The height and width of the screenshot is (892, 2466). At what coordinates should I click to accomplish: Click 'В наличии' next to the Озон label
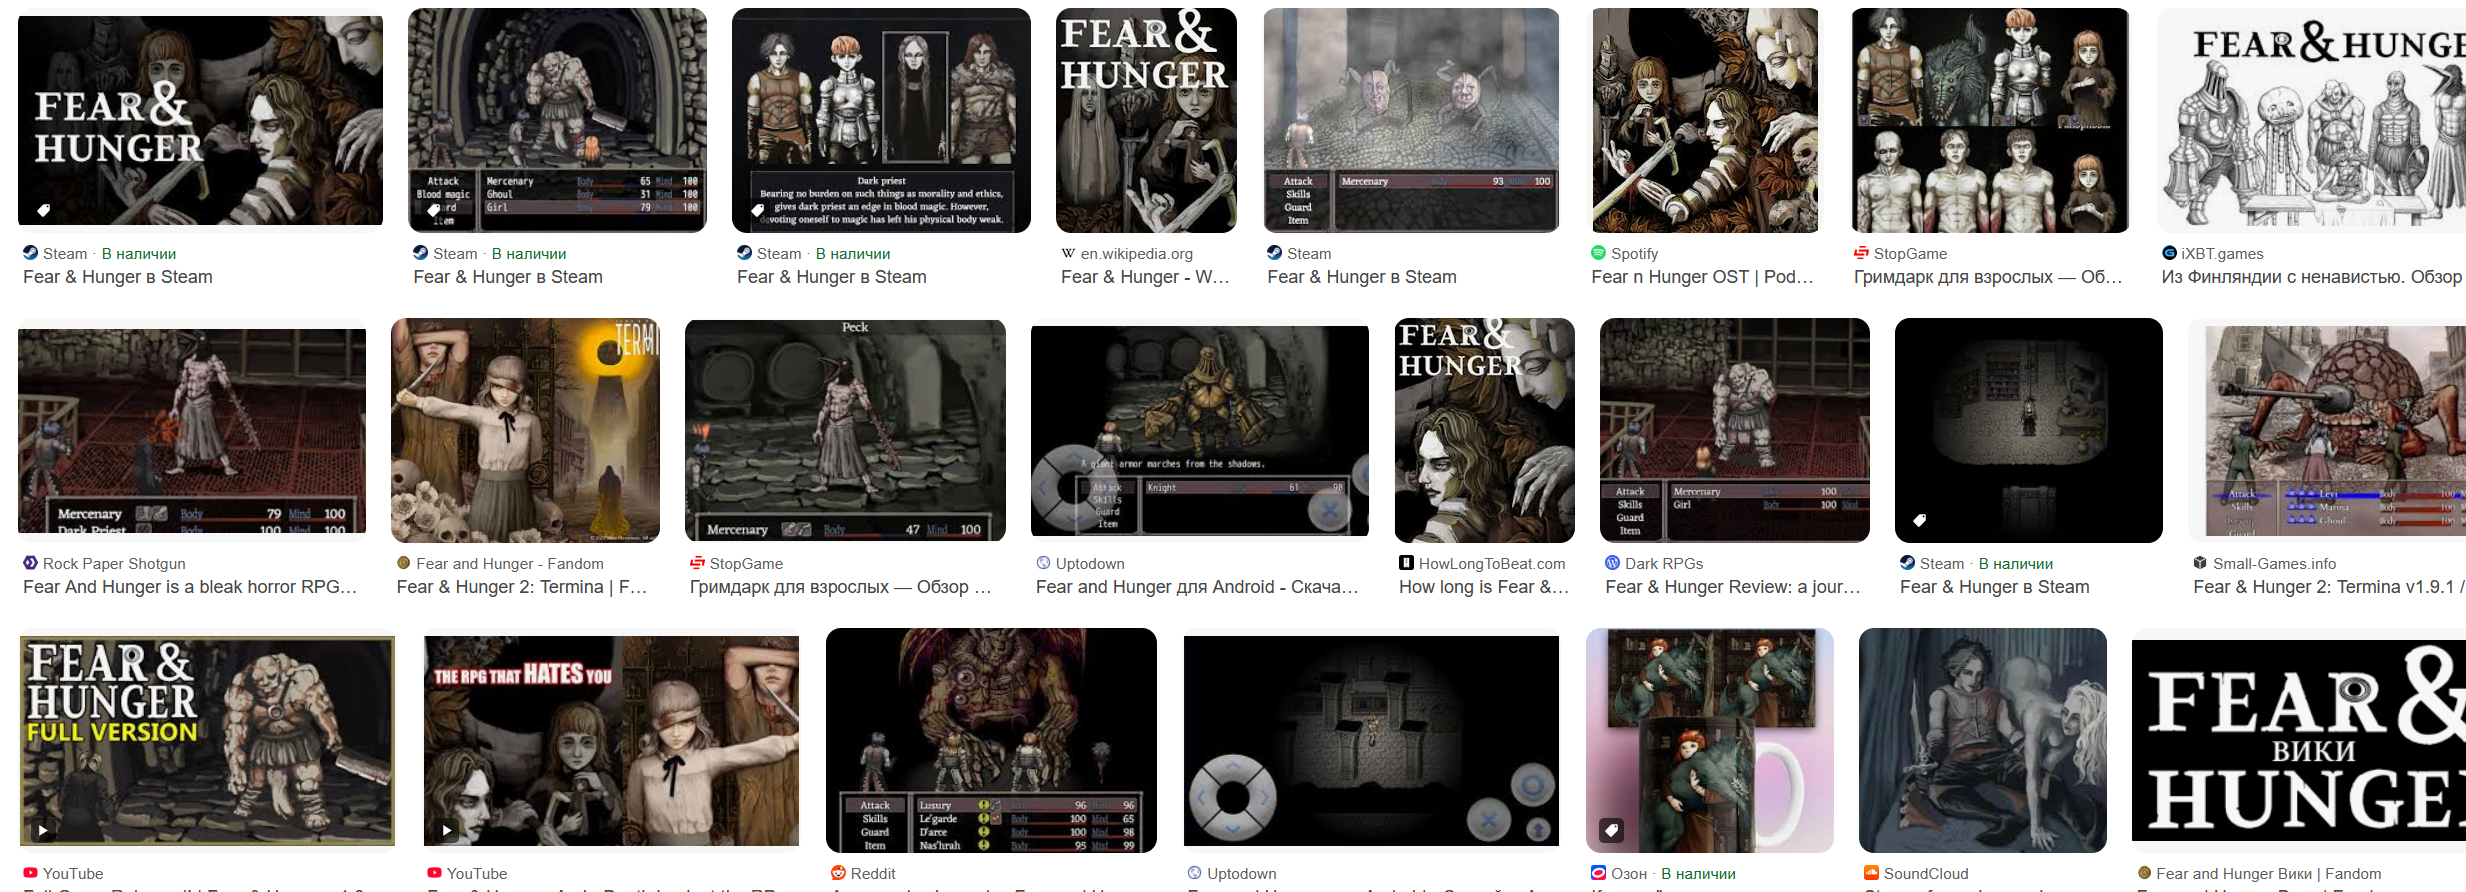pos(1699,874)
